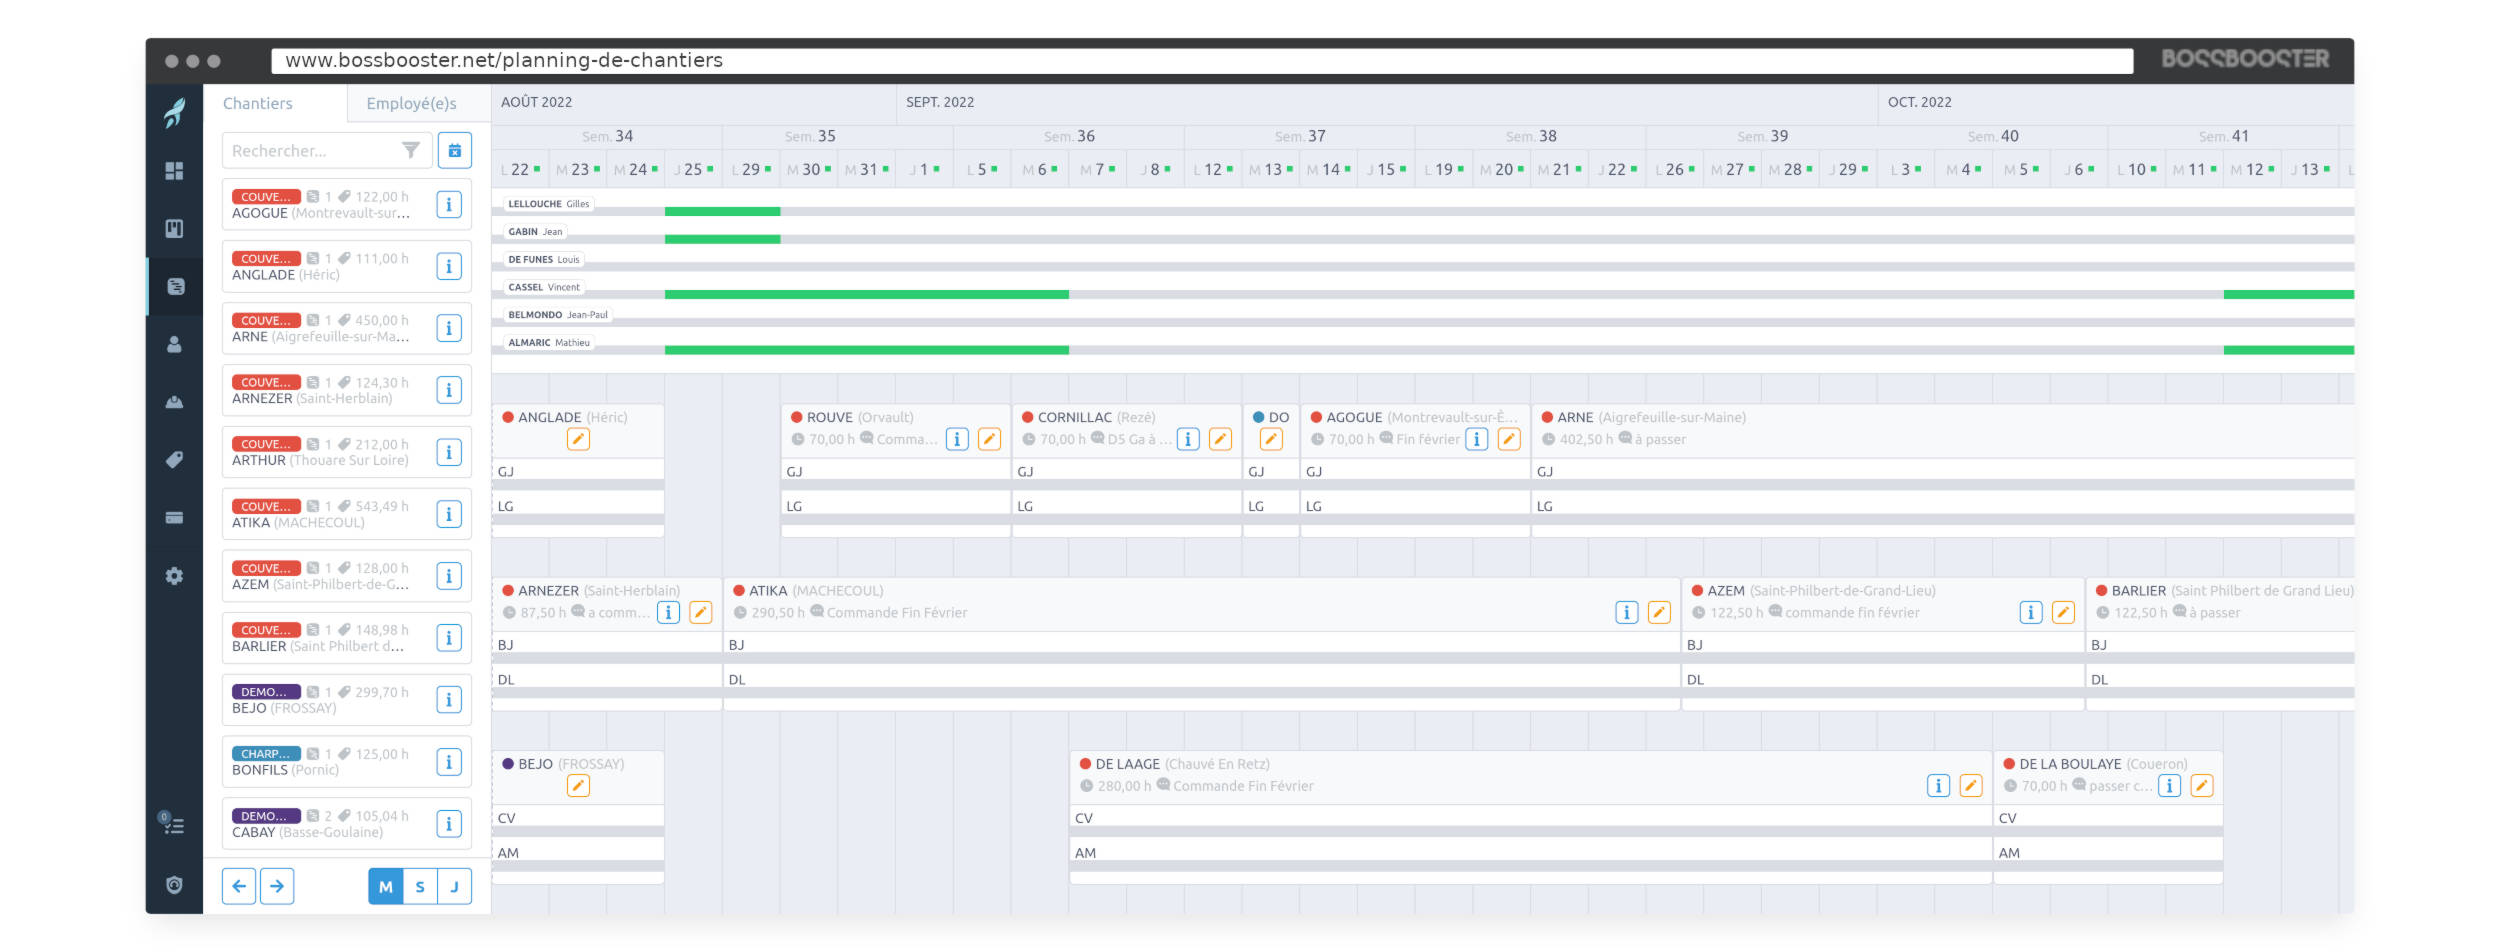Select day M 21 in timeline header
2500x952 pixels.
click(x=1560, y=170)
